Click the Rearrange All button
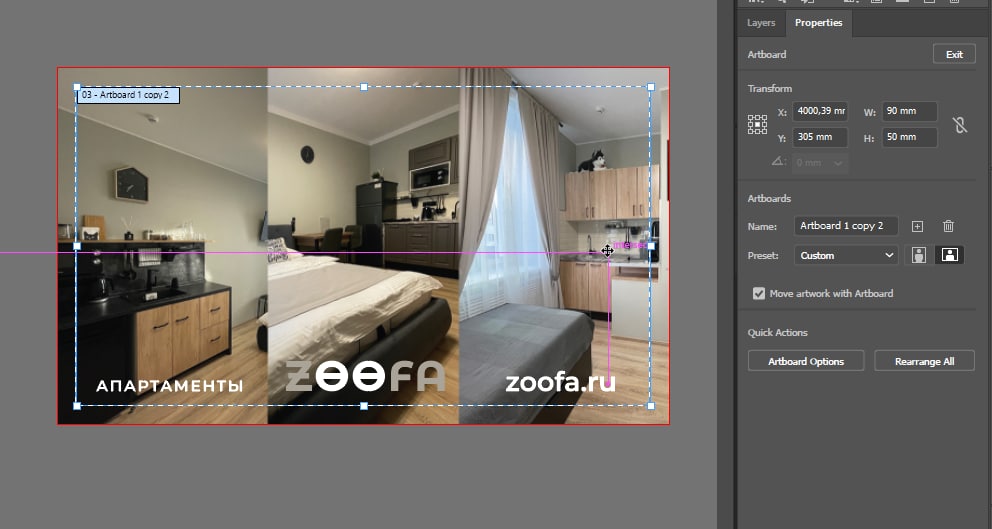This screenshot has height=529, width=992. point(924,361)
